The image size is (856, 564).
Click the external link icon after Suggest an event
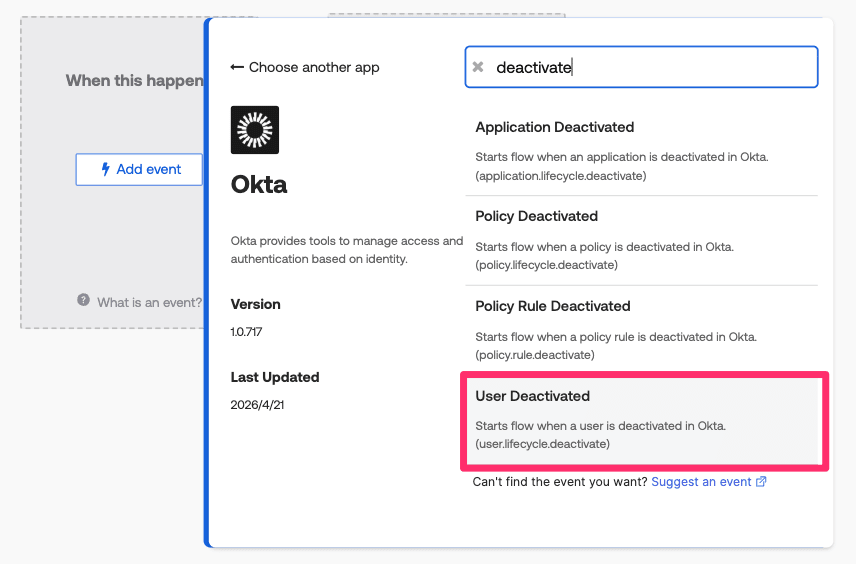pyautogui.click(x=761, y=482)
